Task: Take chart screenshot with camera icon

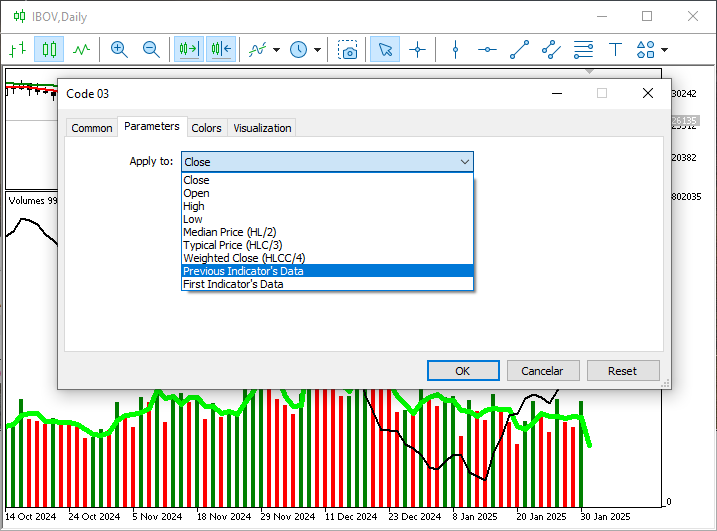Action: [x=347, y=49]
